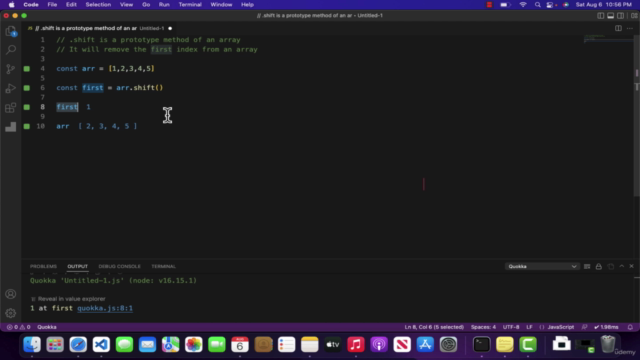Close the bottom panel

coord(631,266)
